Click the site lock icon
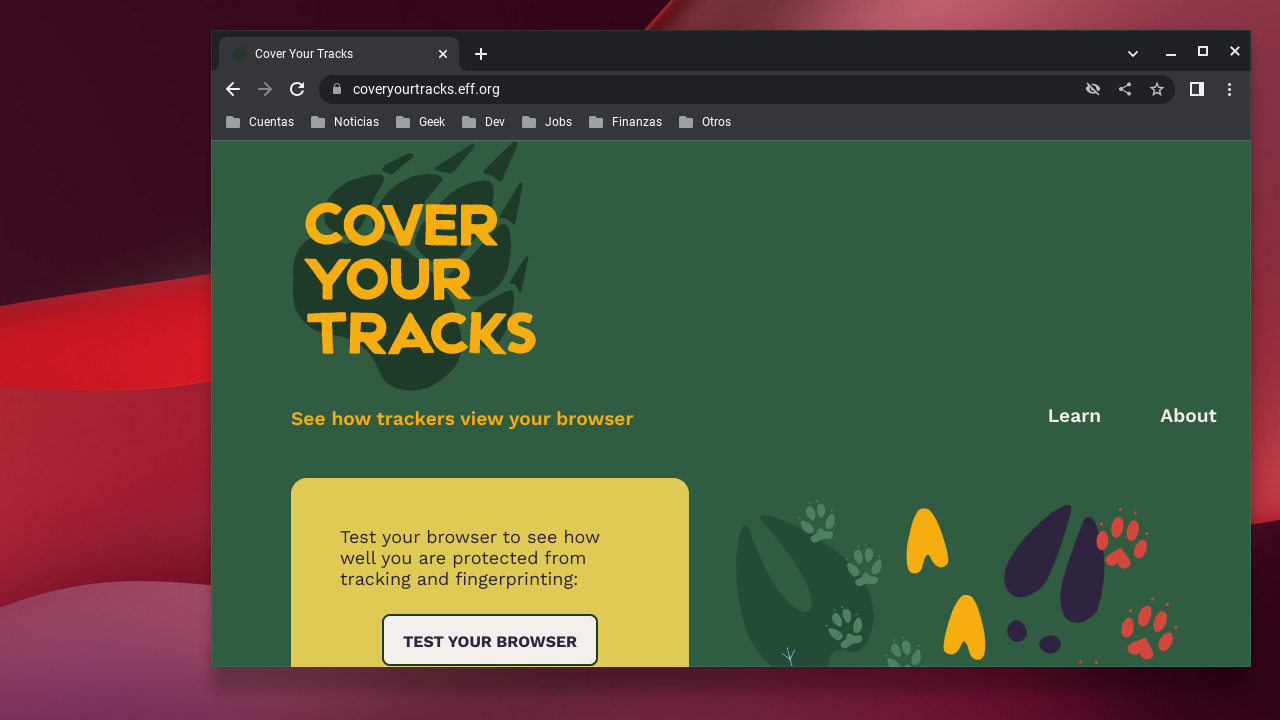 [337, 89]
